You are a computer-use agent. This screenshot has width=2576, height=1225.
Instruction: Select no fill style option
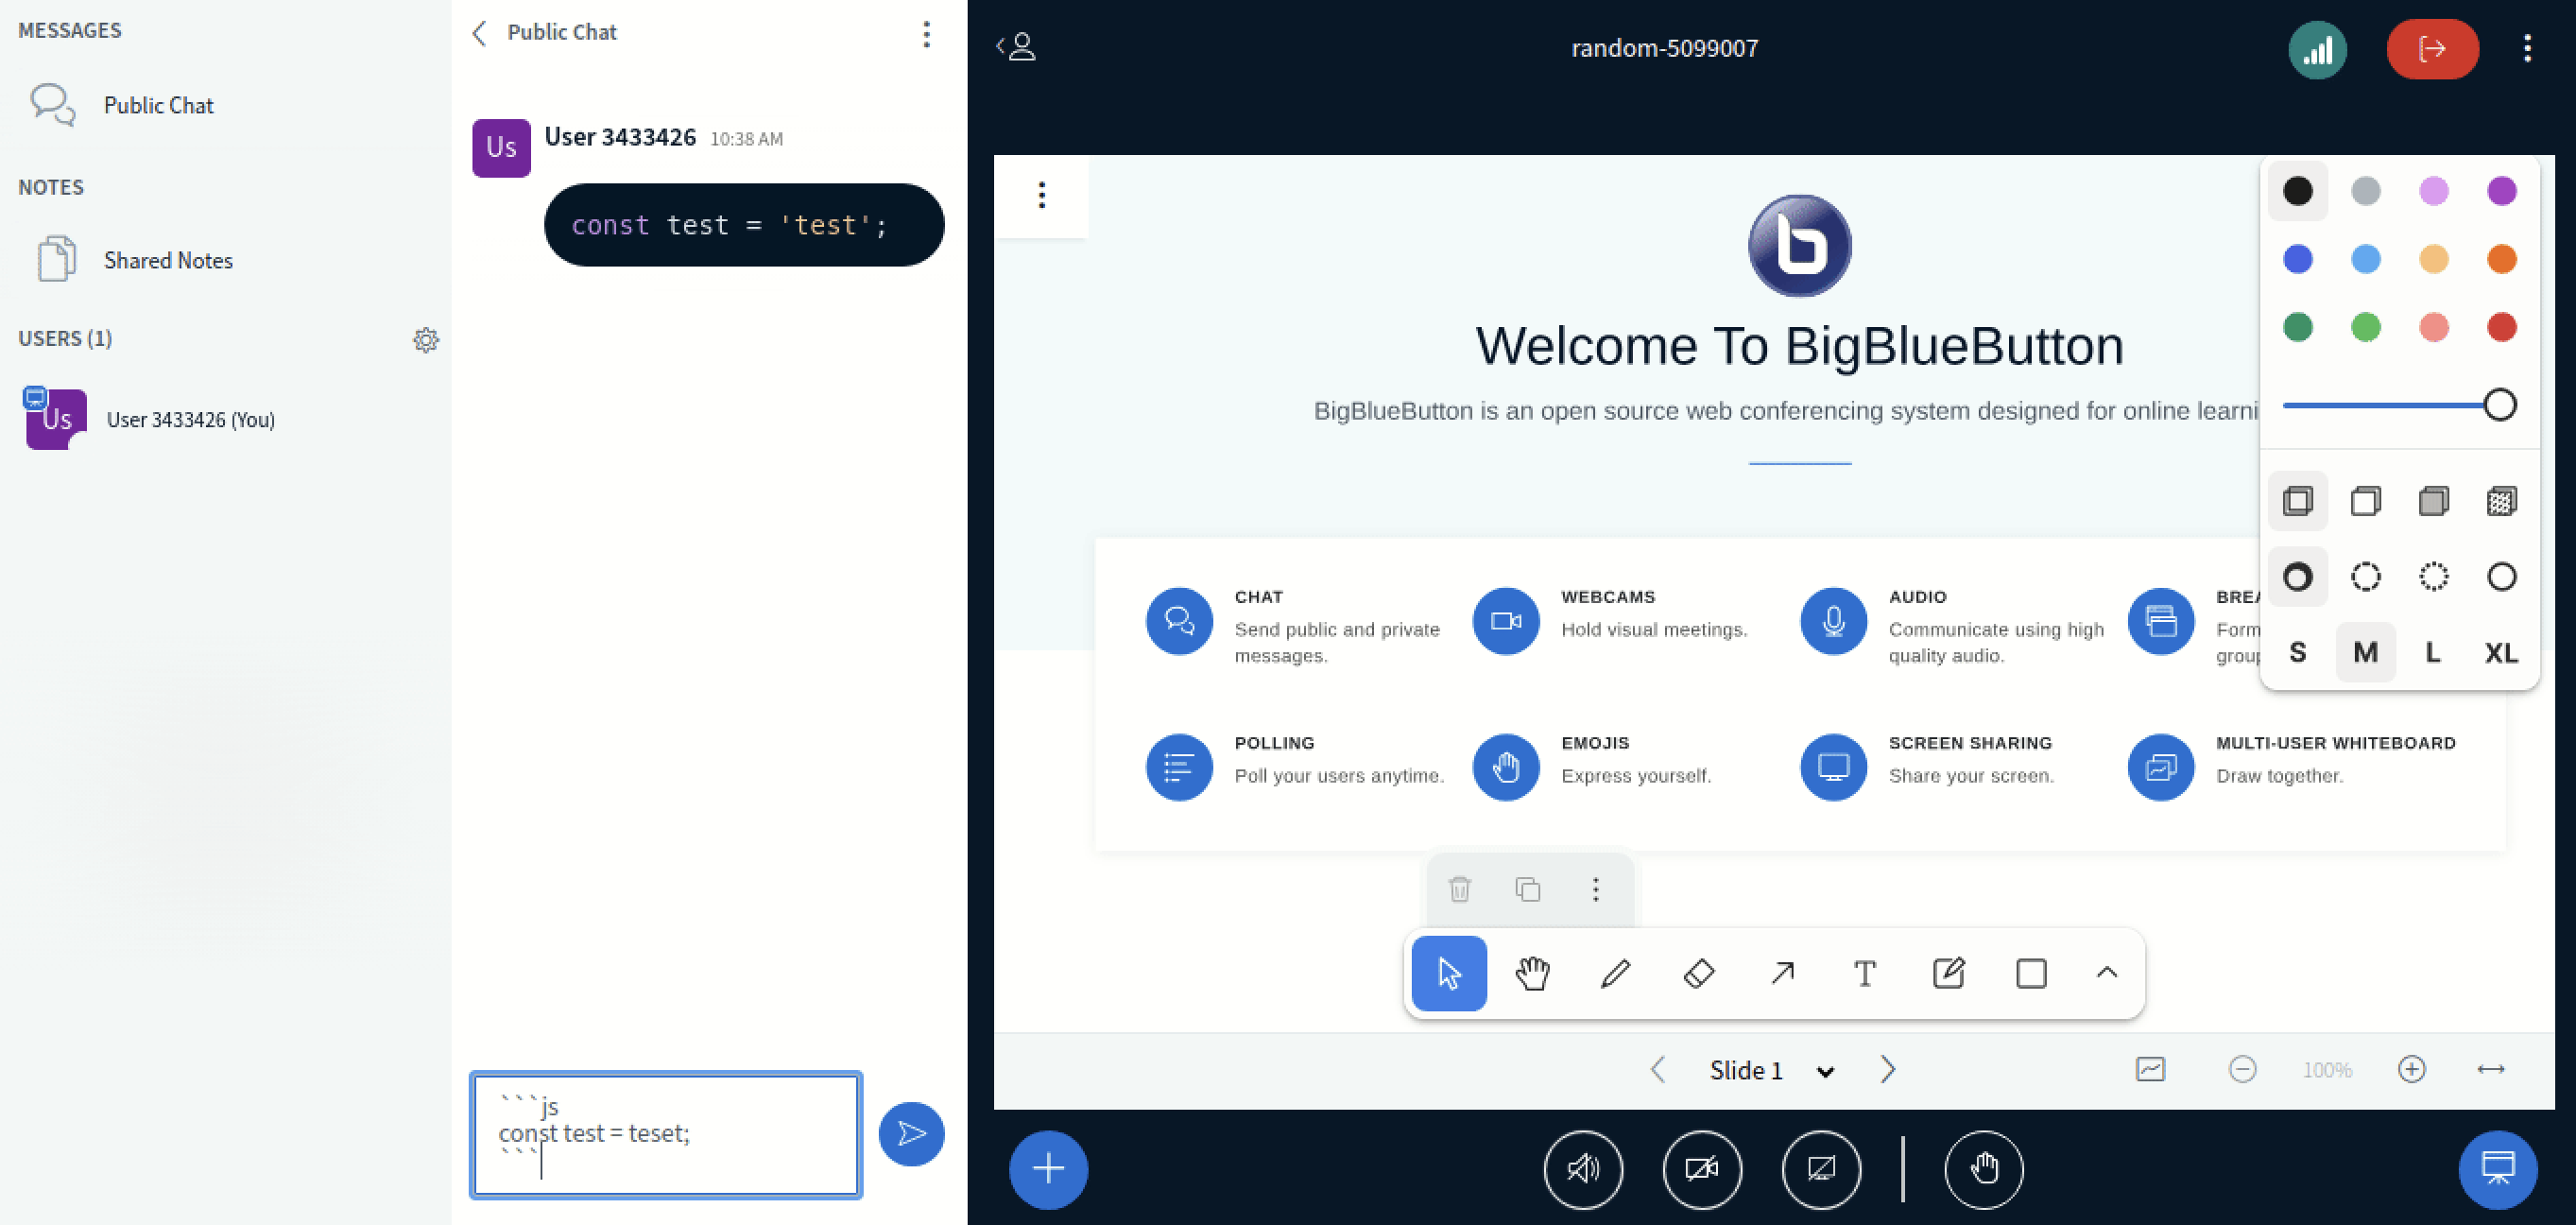(x=2297, y=501)
